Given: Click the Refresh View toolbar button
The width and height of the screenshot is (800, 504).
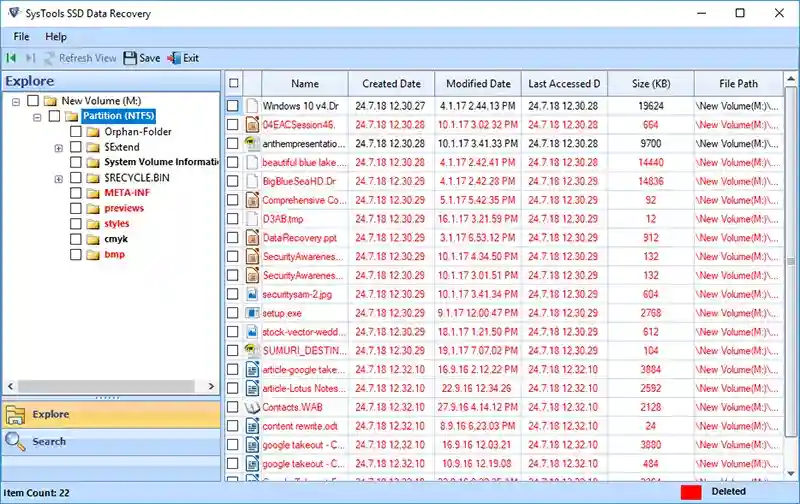Looking at the screenshot, I should (80, 58).
